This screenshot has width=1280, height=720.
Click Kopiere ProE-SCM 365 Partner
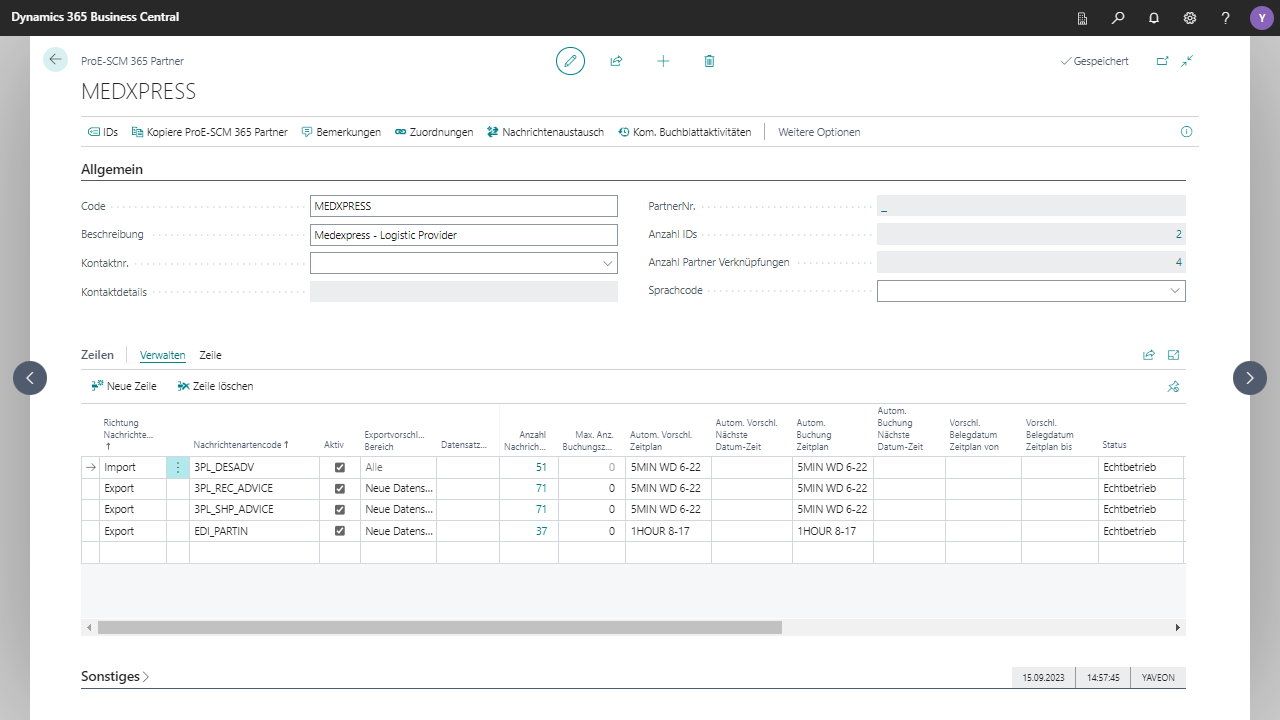point(209,132)
